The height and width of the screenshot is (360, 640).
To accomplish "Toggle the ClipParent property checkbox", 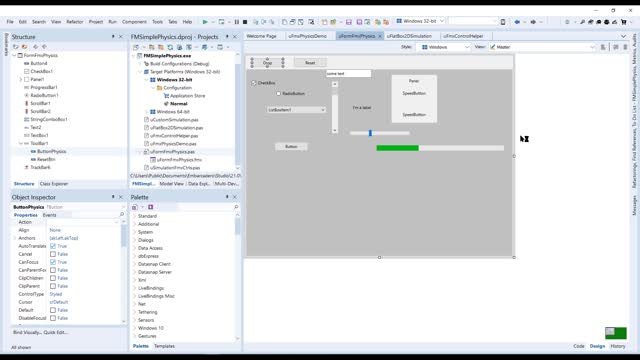I will click(x=53, y=286).
